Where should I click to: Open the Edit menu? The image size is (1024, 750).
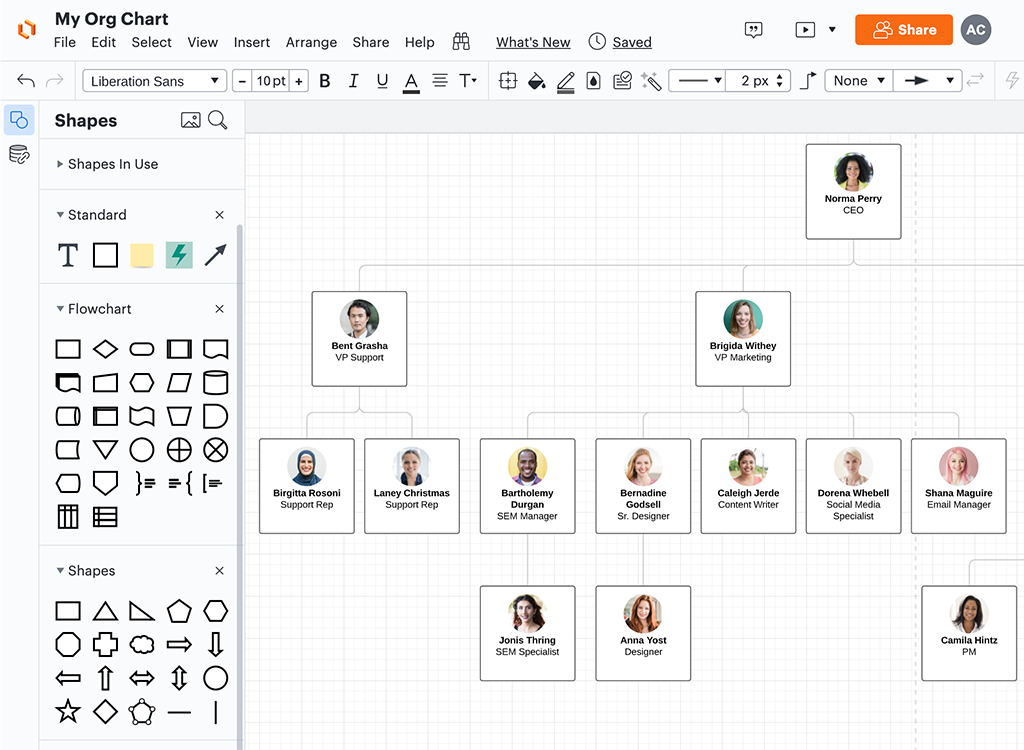(103, 42)
